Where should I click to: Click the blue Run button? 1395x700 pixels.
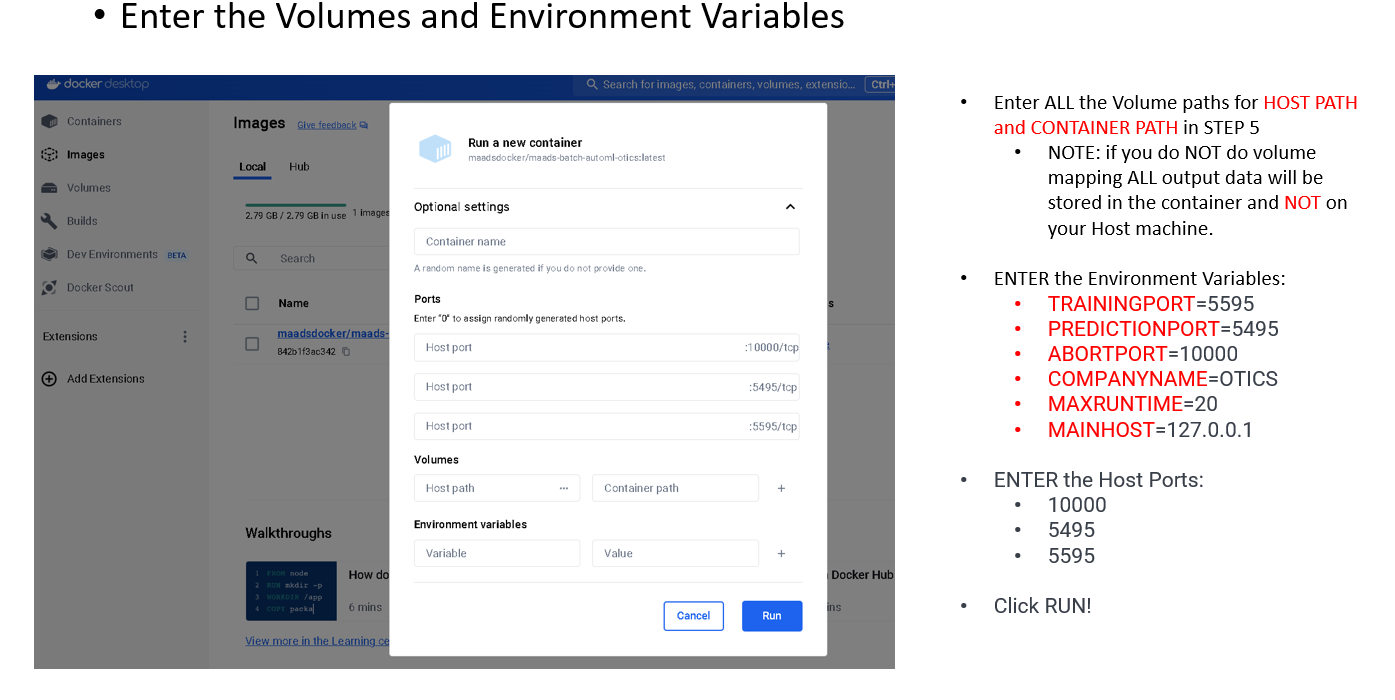[772, 616]
